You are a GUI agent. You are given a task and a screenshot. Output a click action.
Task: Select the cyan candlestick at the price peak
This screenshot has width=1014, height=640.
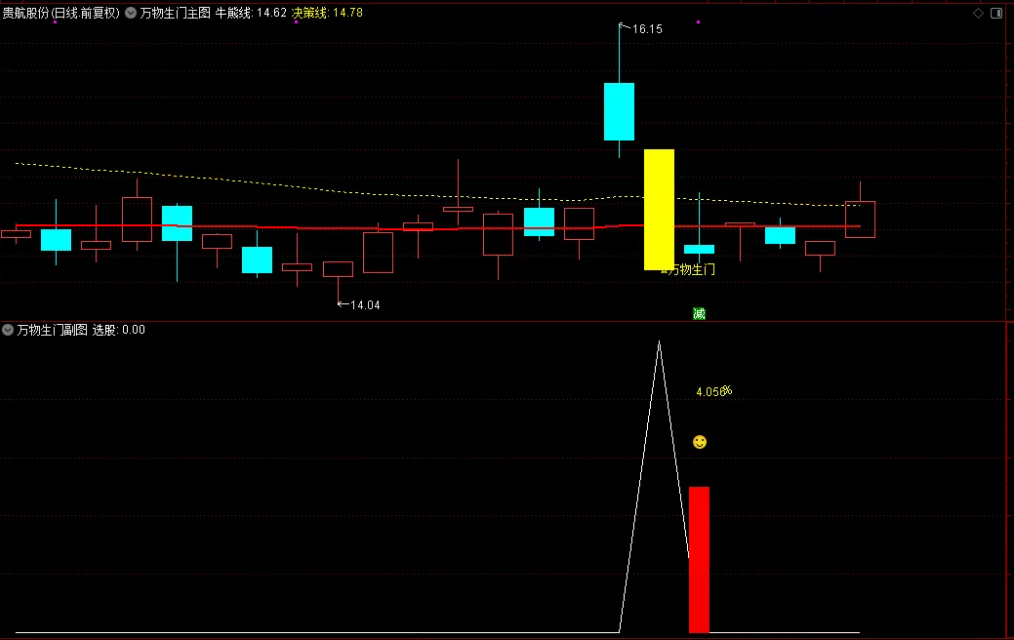click(619, 111)
